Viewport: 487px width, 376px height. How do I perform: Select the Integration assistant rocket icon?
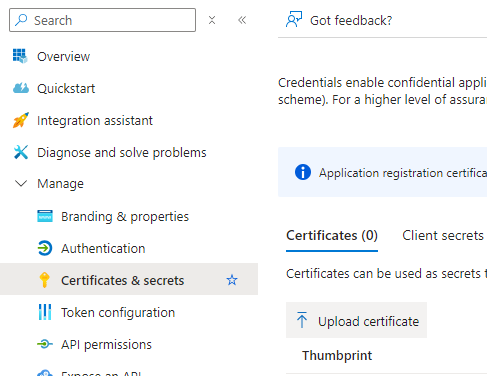click(x=21, y=120)
